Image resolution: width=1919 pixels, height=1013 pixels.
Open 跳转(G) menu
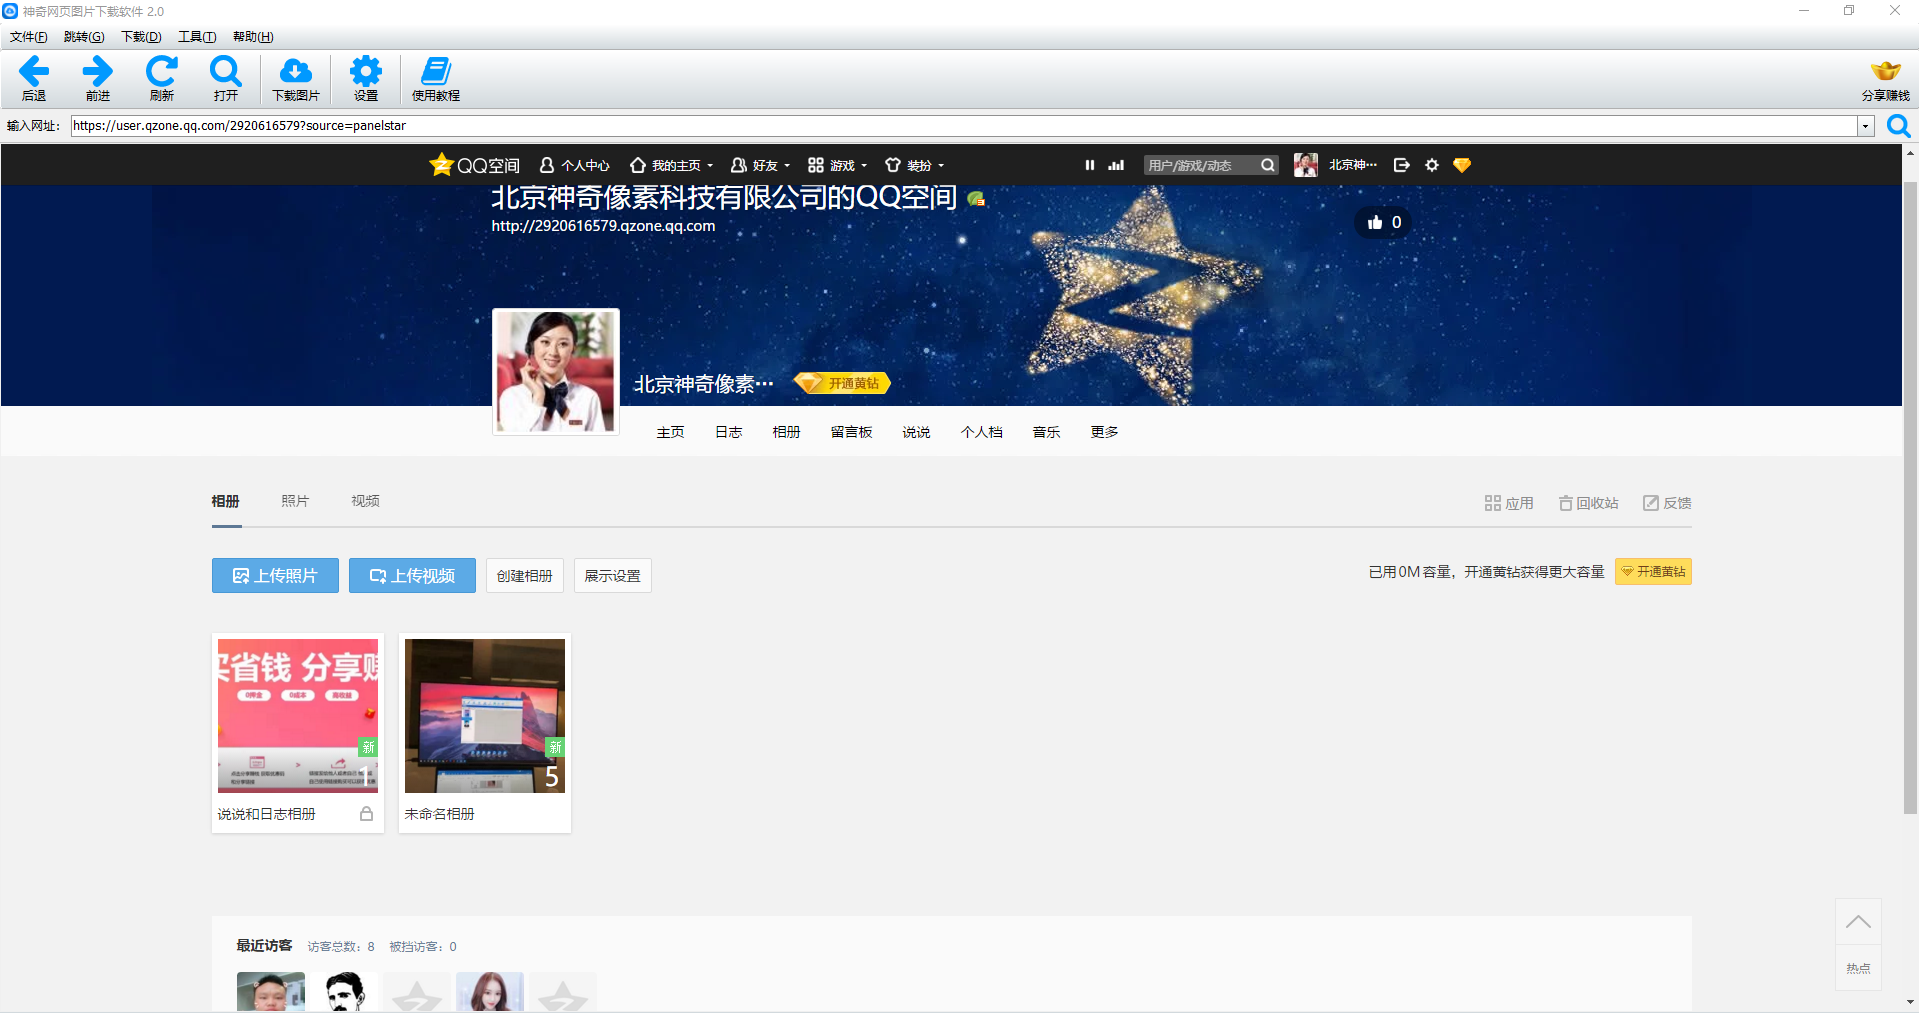pyautogui.click(x=84, y=37)
